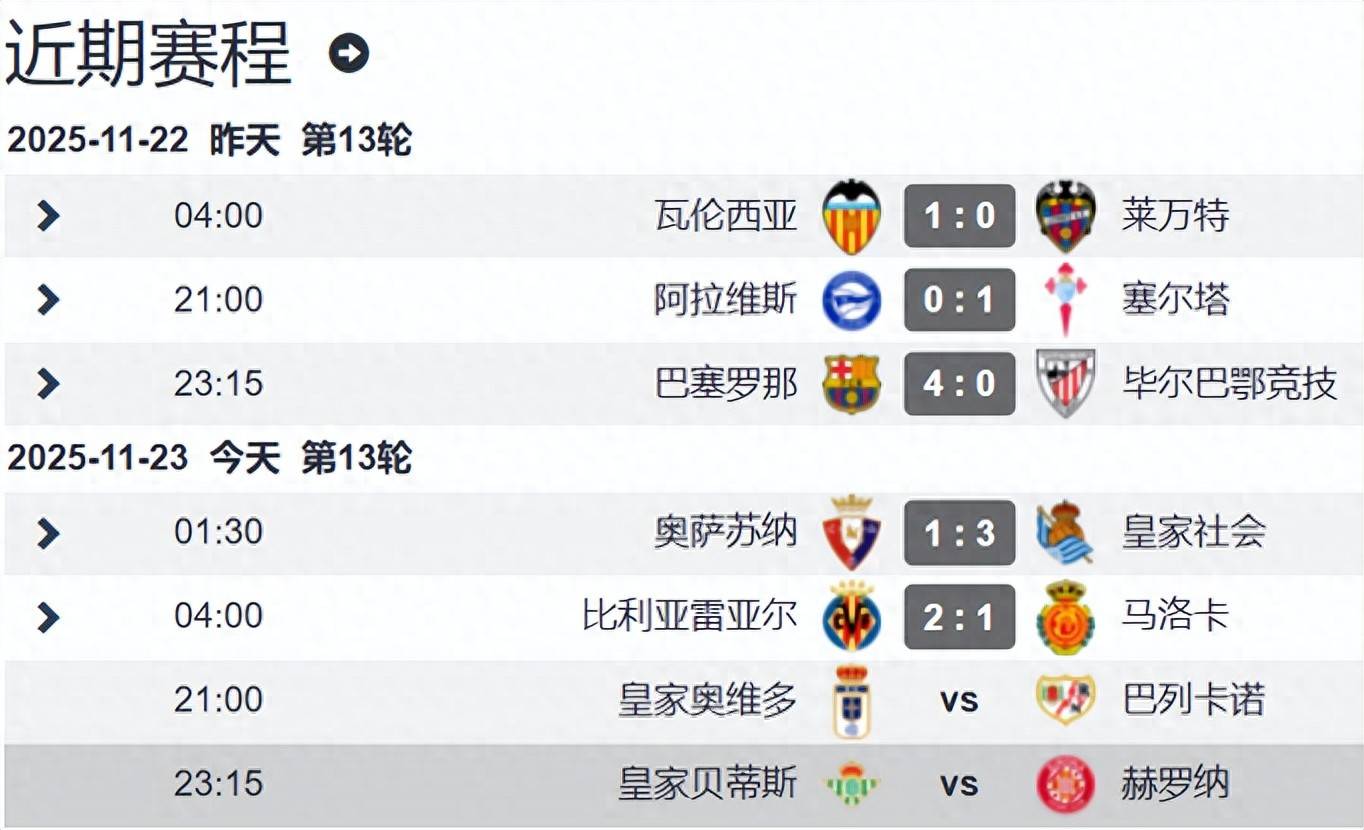Click the 比利亚雷亚尔 yellow crest

(x=851, y=616)
